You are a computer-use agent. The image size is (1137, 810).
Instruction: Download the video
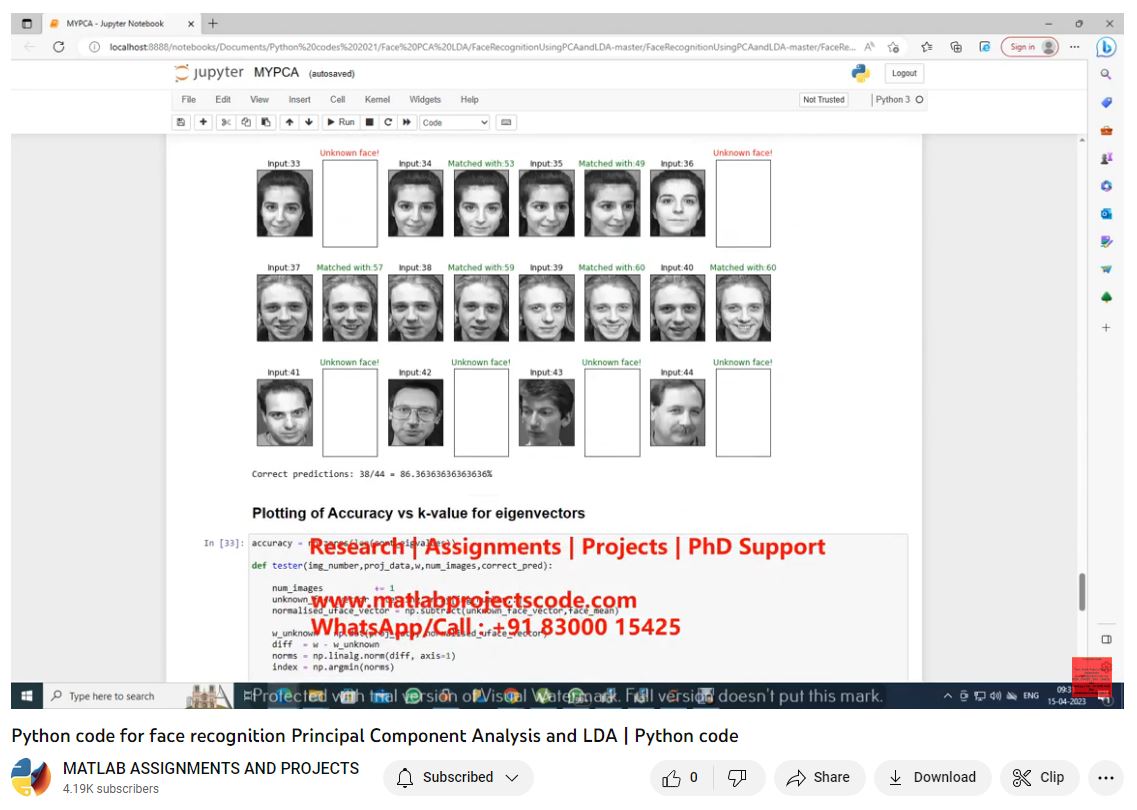[x=933, y=777]
